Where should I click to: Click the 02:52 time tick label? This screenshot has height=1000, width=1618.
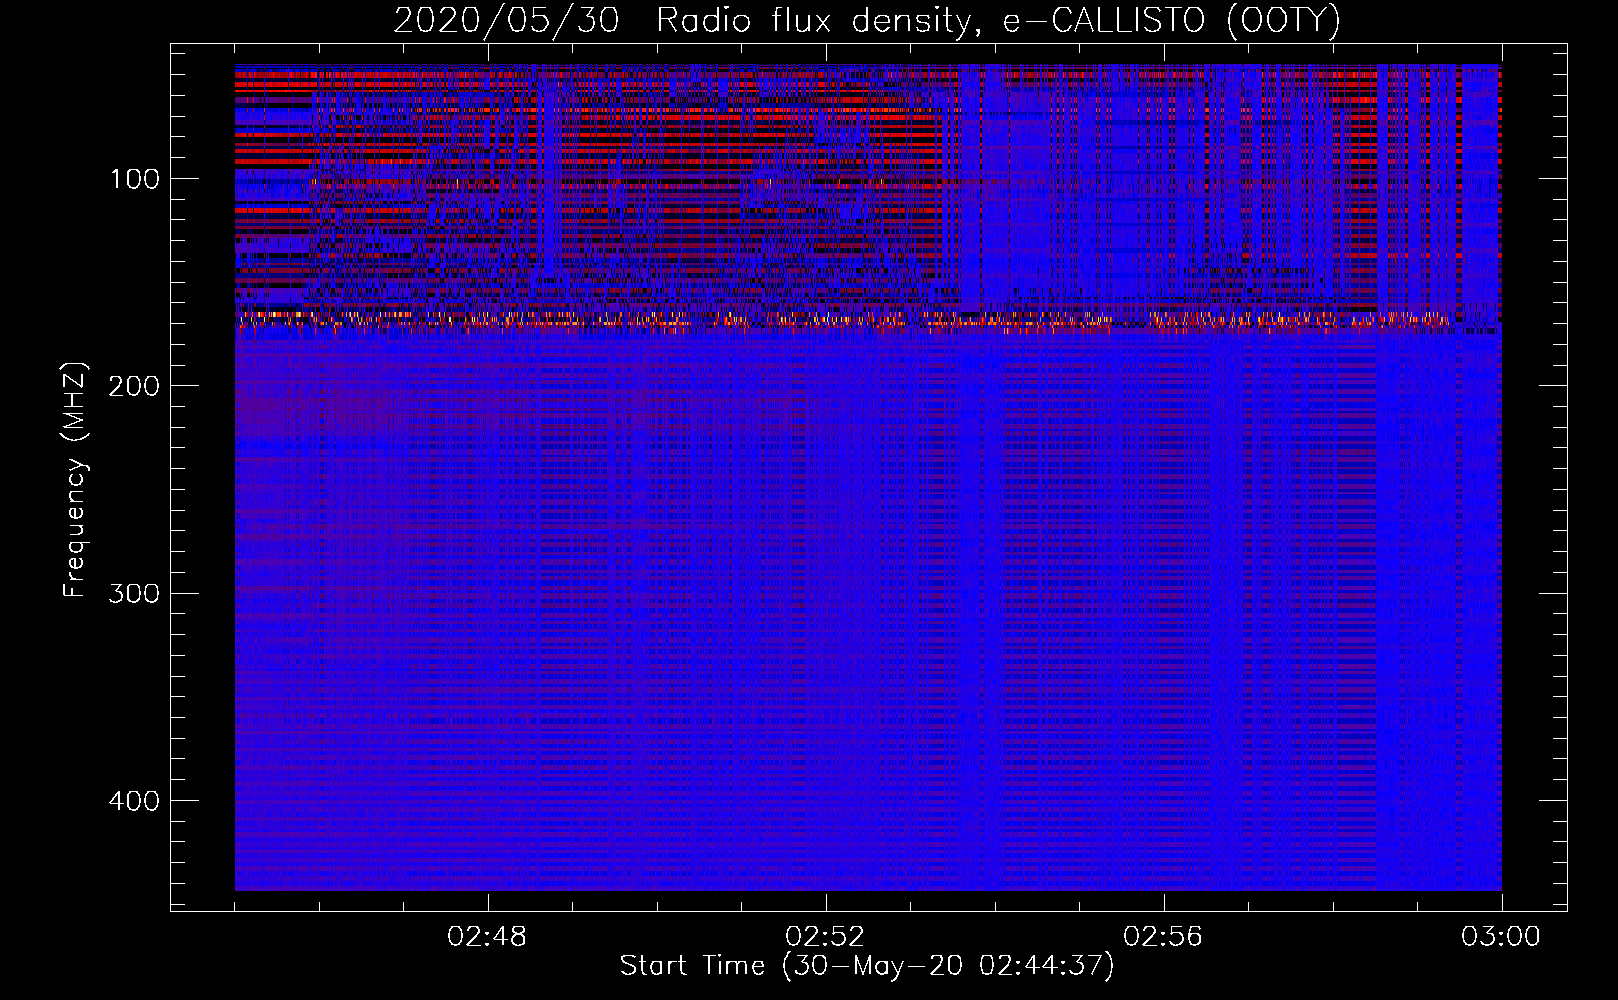point(826,937)
